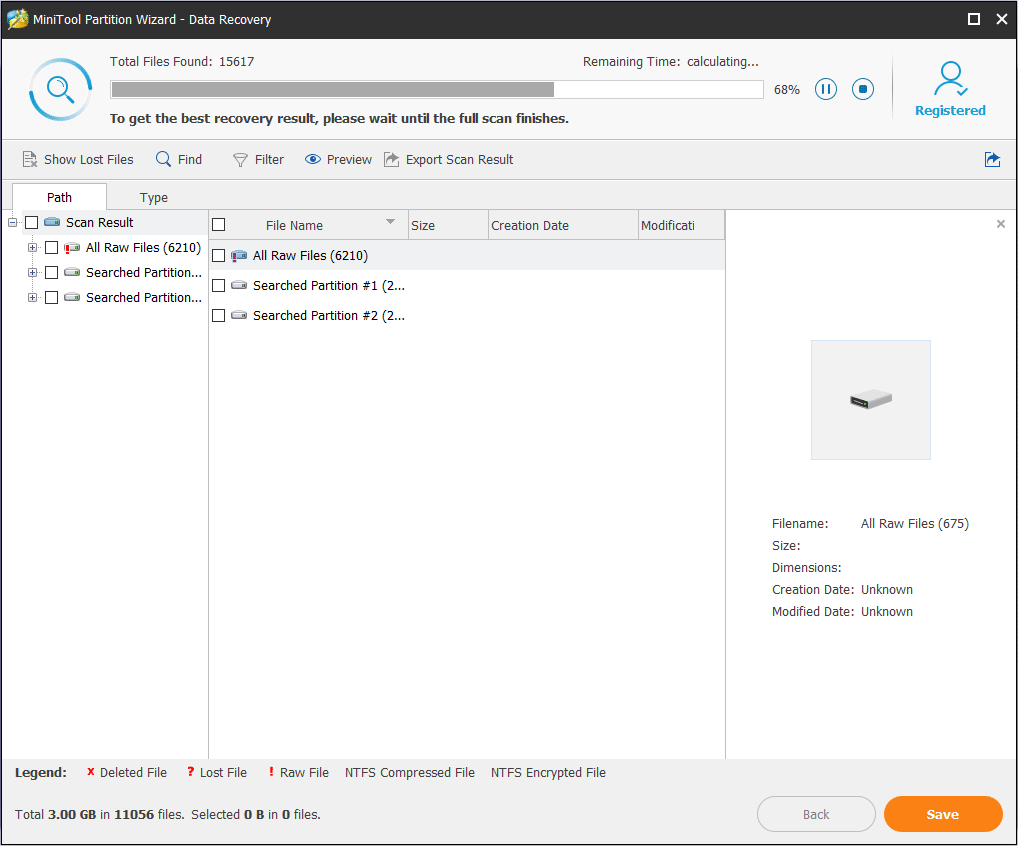Click Export Scan Result label
This screenshot has height=846, width=1018.
(x=460, y=159)
